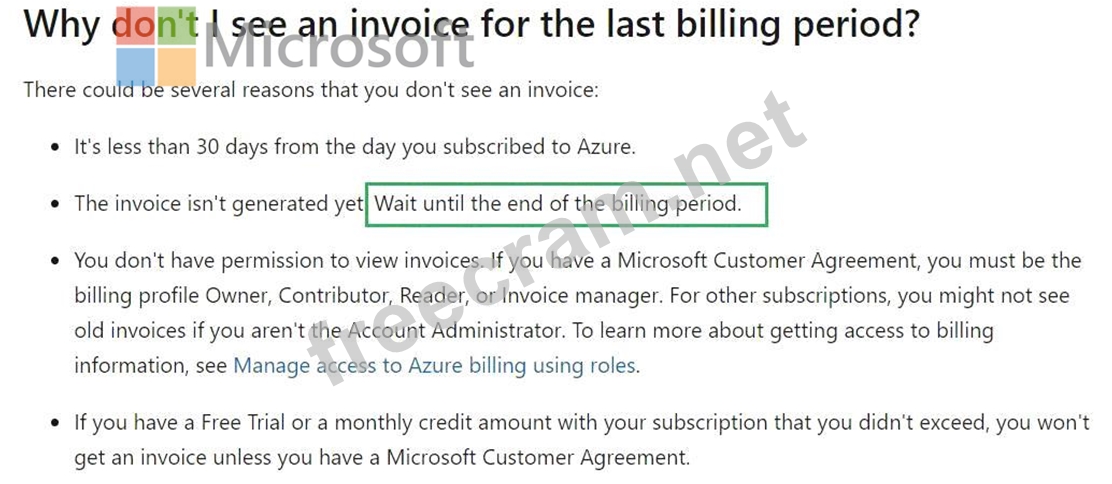
Task: Click the green highlighted billing period box
Action: click(x=567, y=204)
